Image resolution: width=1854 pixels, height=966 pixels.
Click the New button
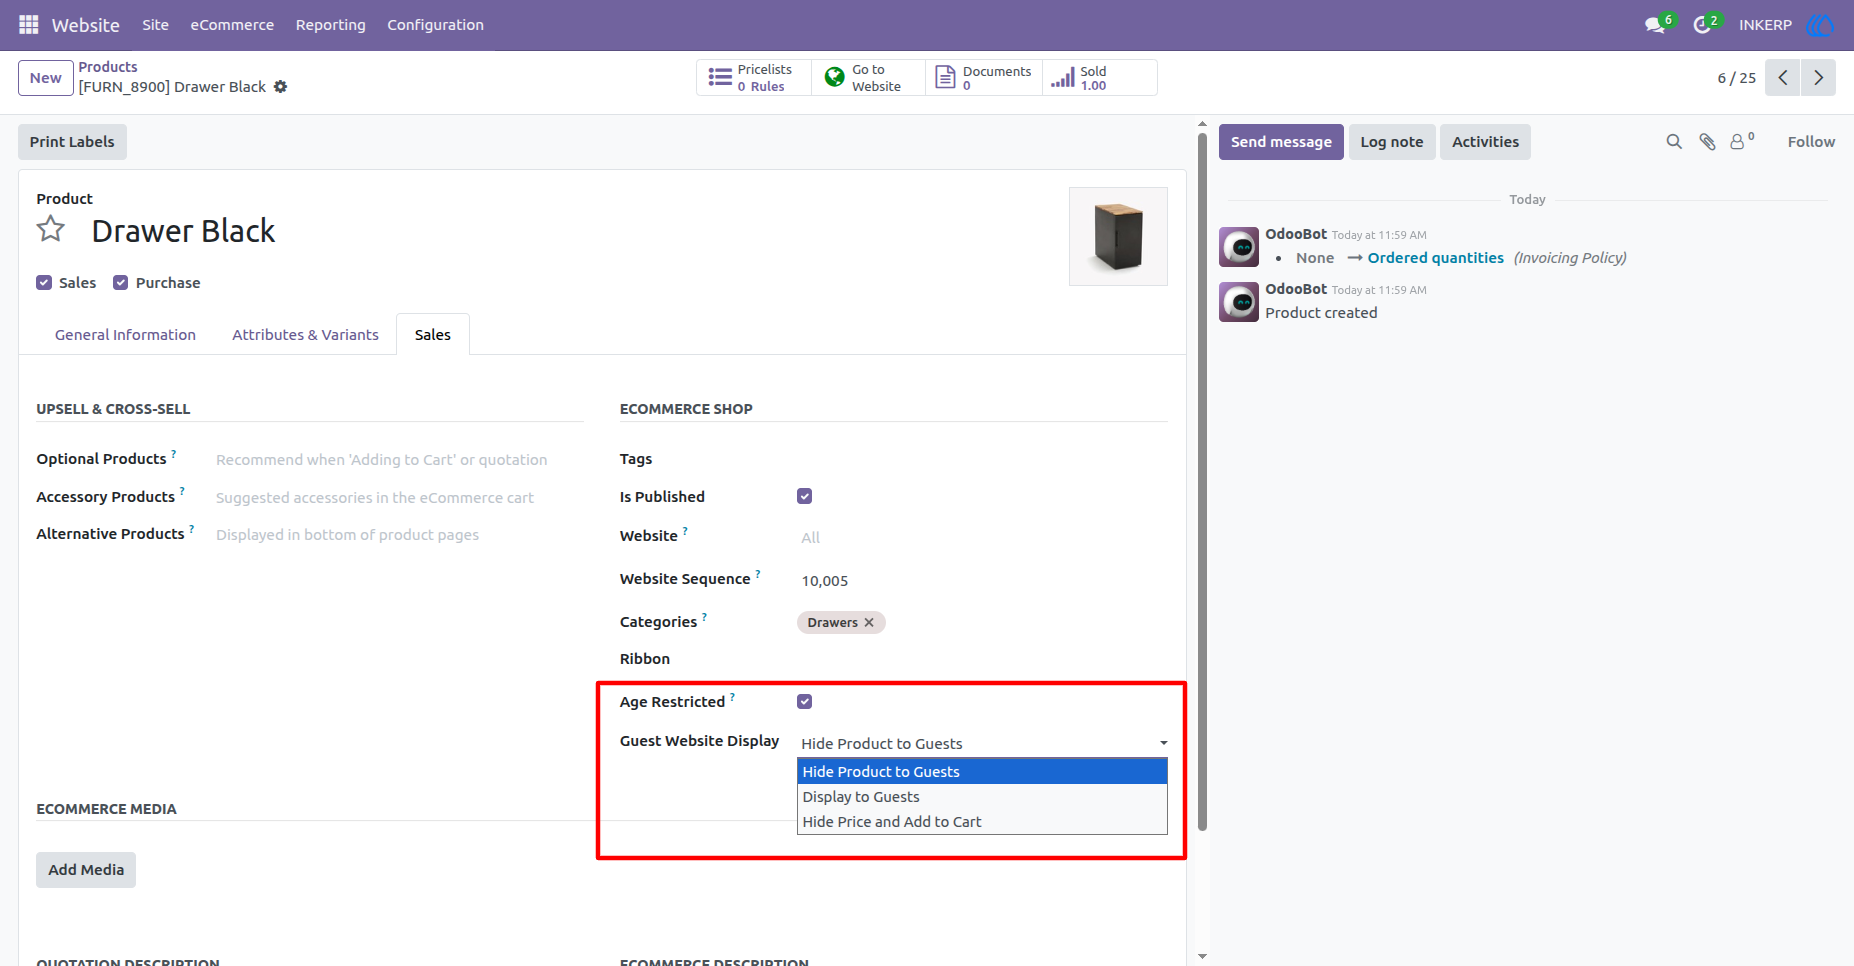point(46,78)
